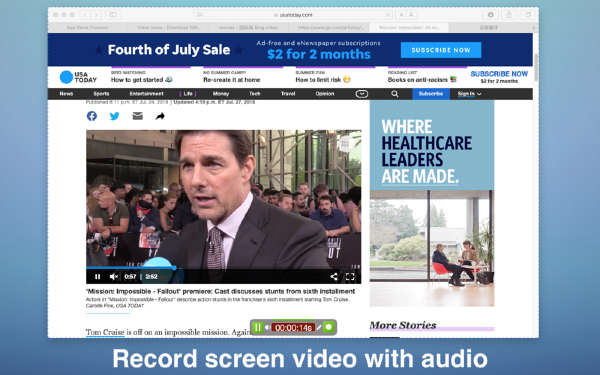Enter fullscreen on the video player
Image resolution: width=600 pixels, height=375 pixels.
[x=350, y=276]
